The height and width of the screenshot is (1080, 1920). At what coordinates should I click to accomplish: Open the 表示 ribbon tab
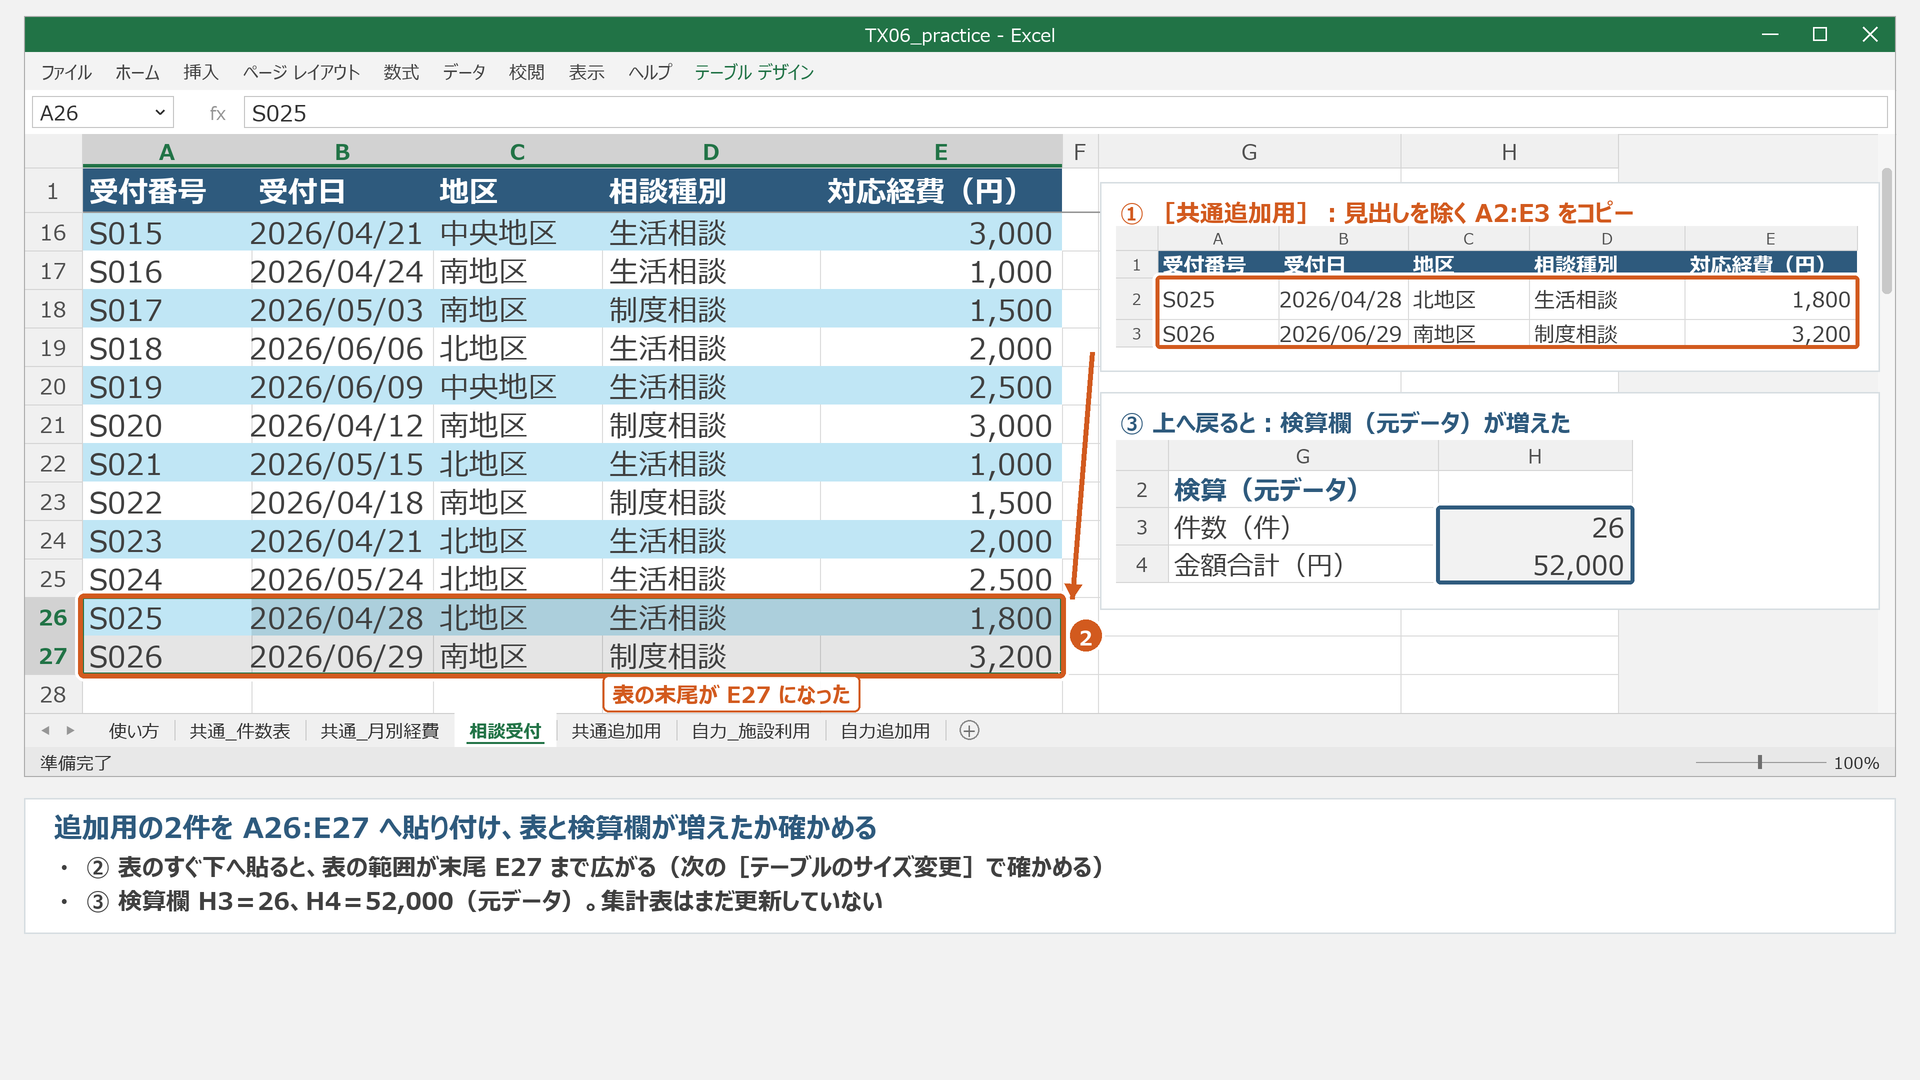(x=587, y=72)
